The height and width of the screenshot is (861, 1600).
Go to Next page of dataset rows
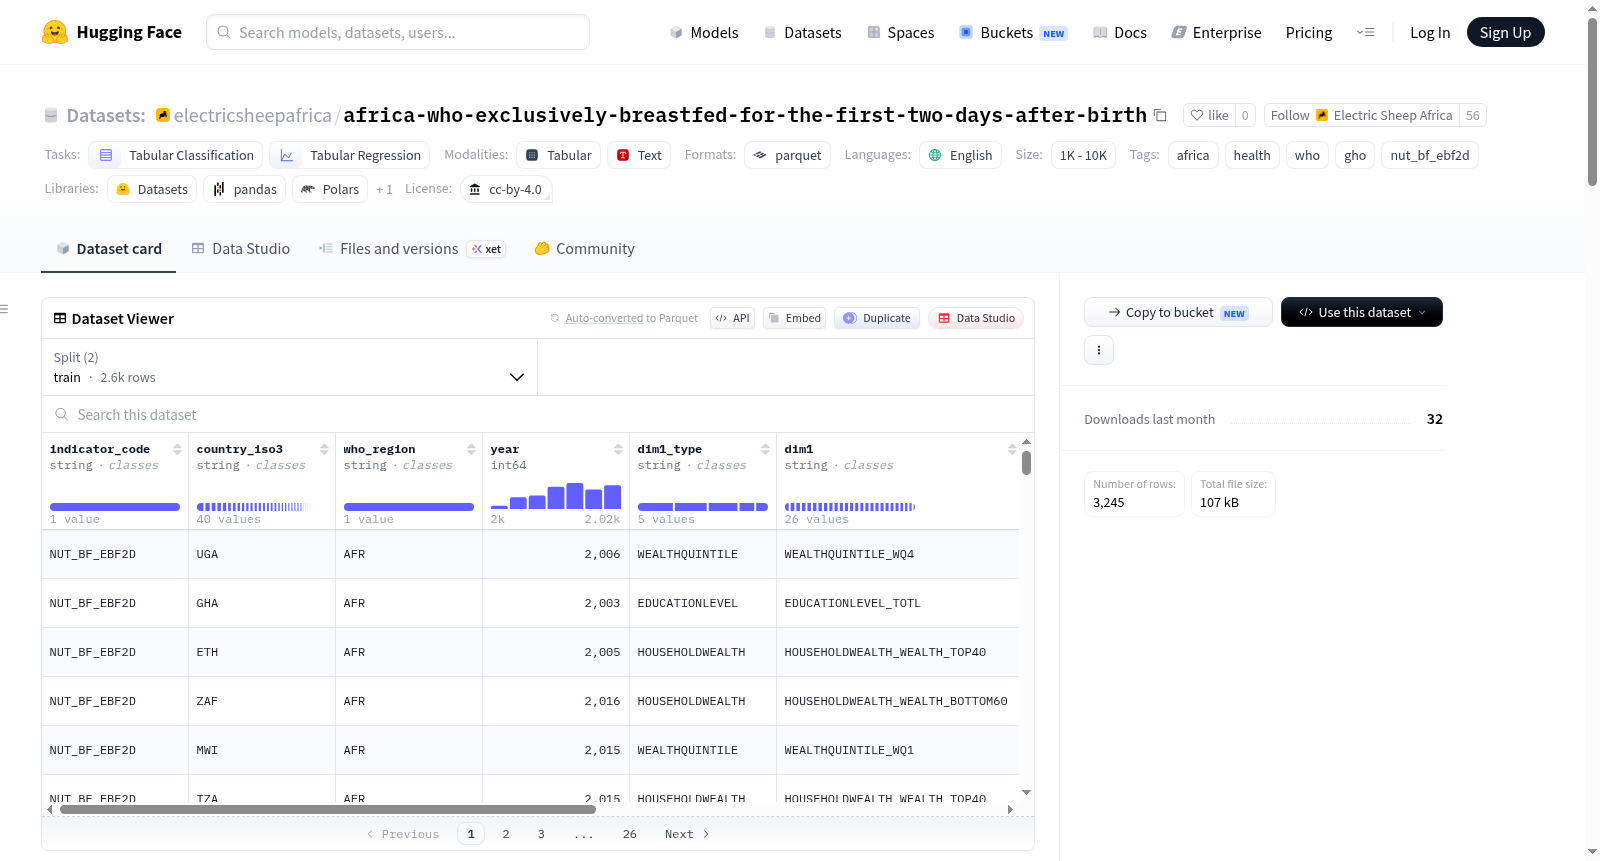point(687,834)
